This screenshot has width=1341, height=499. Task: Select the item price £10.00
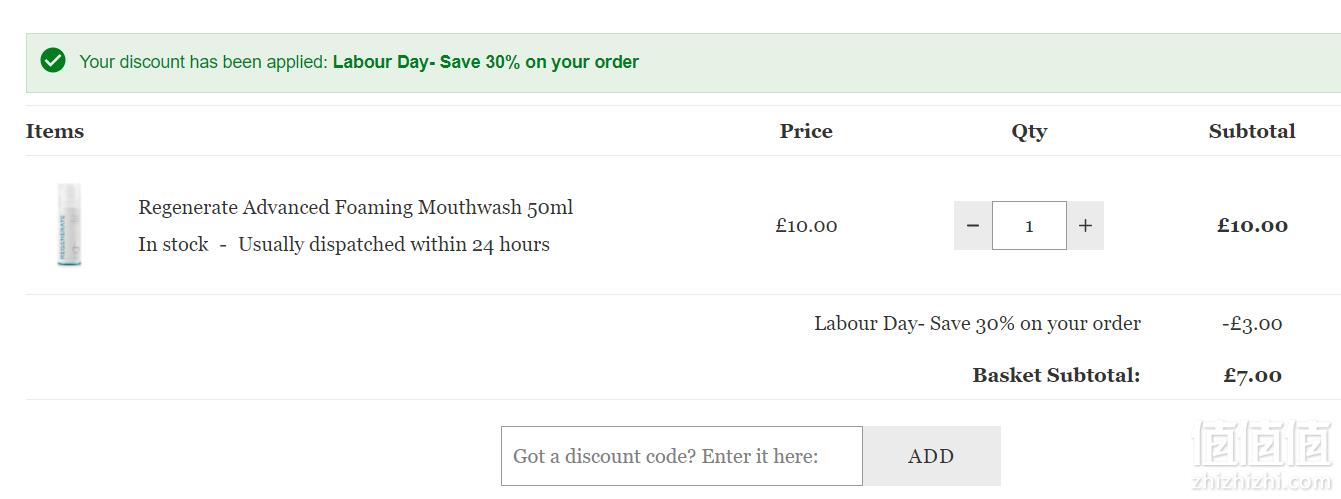point(806,226)
